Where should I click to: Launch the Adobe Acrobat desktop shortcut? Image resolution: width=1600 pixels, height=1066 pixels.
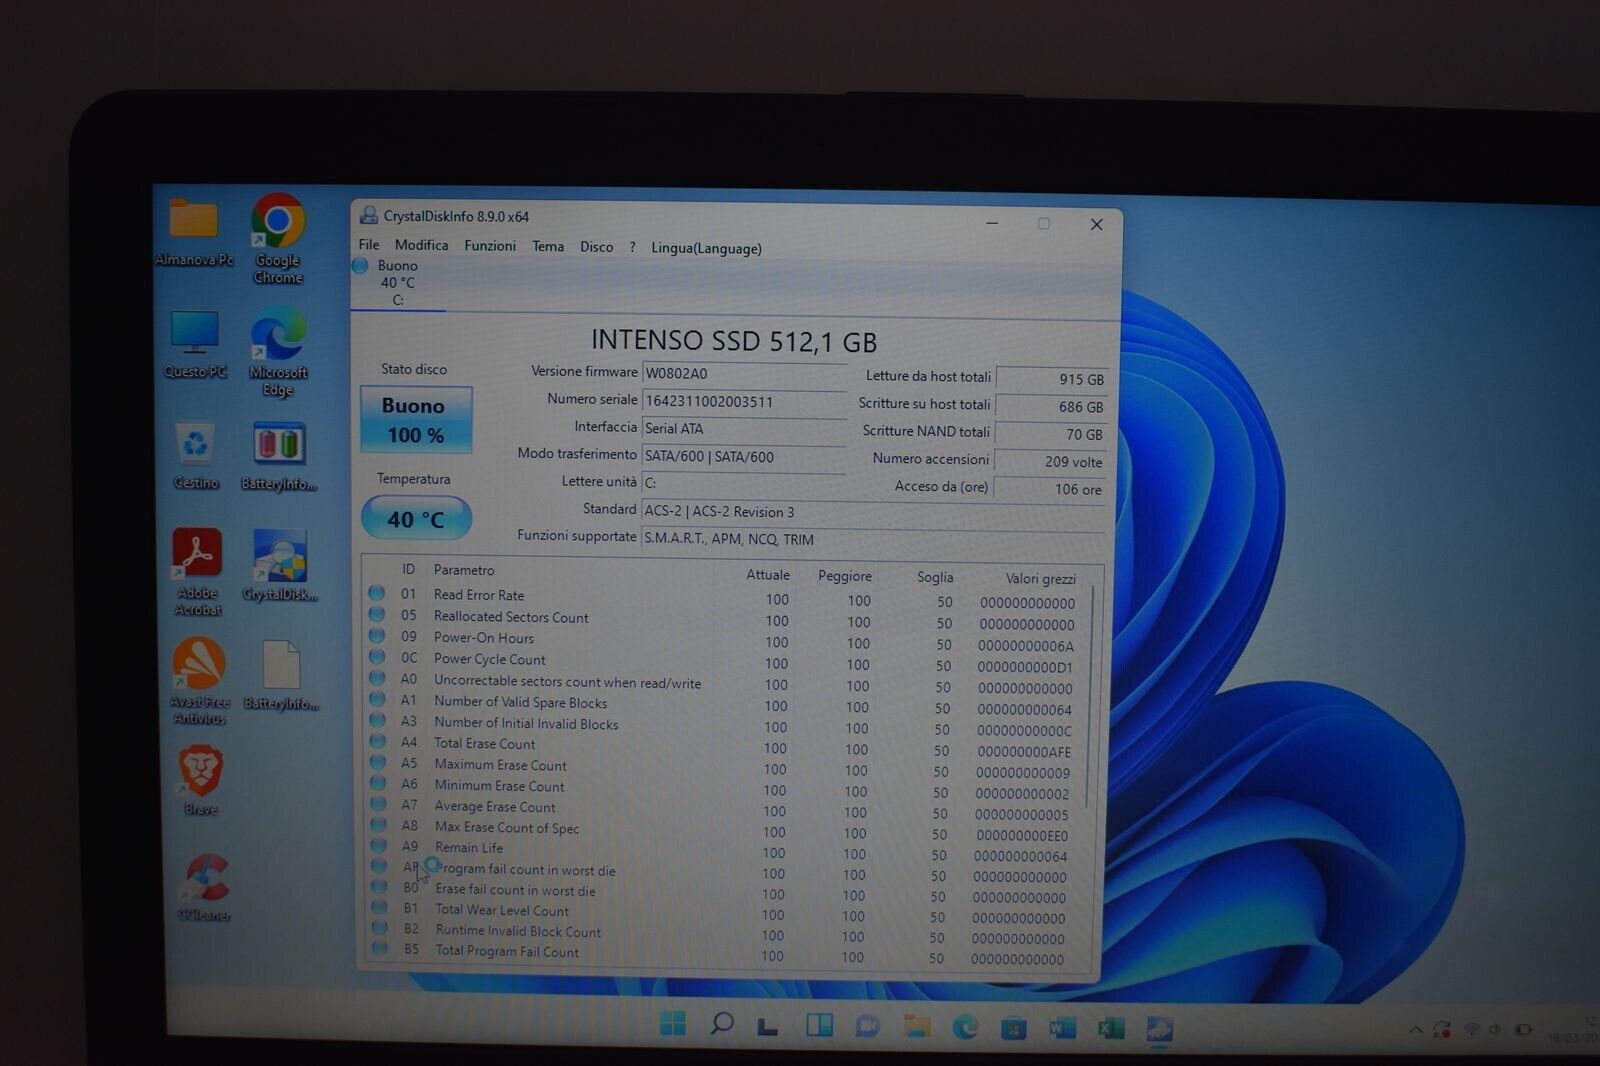pyautogui.click(x=197, y=570)
